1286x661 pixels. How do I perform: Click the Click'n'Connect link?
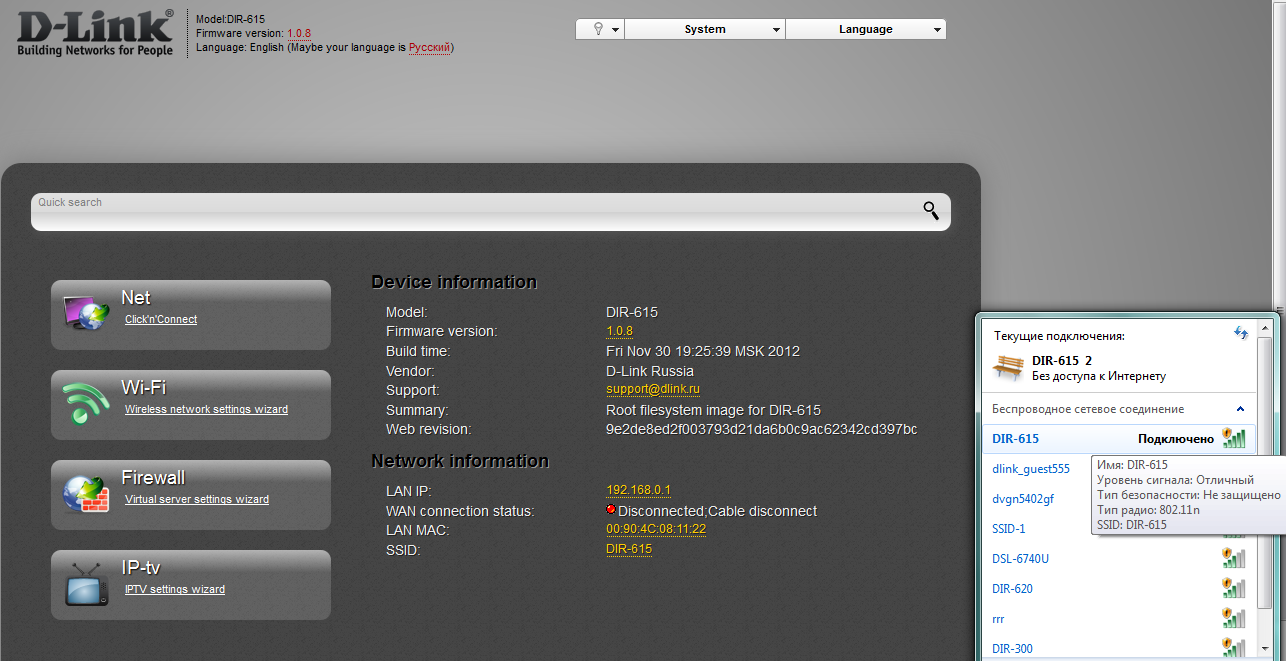click(161, 320)
